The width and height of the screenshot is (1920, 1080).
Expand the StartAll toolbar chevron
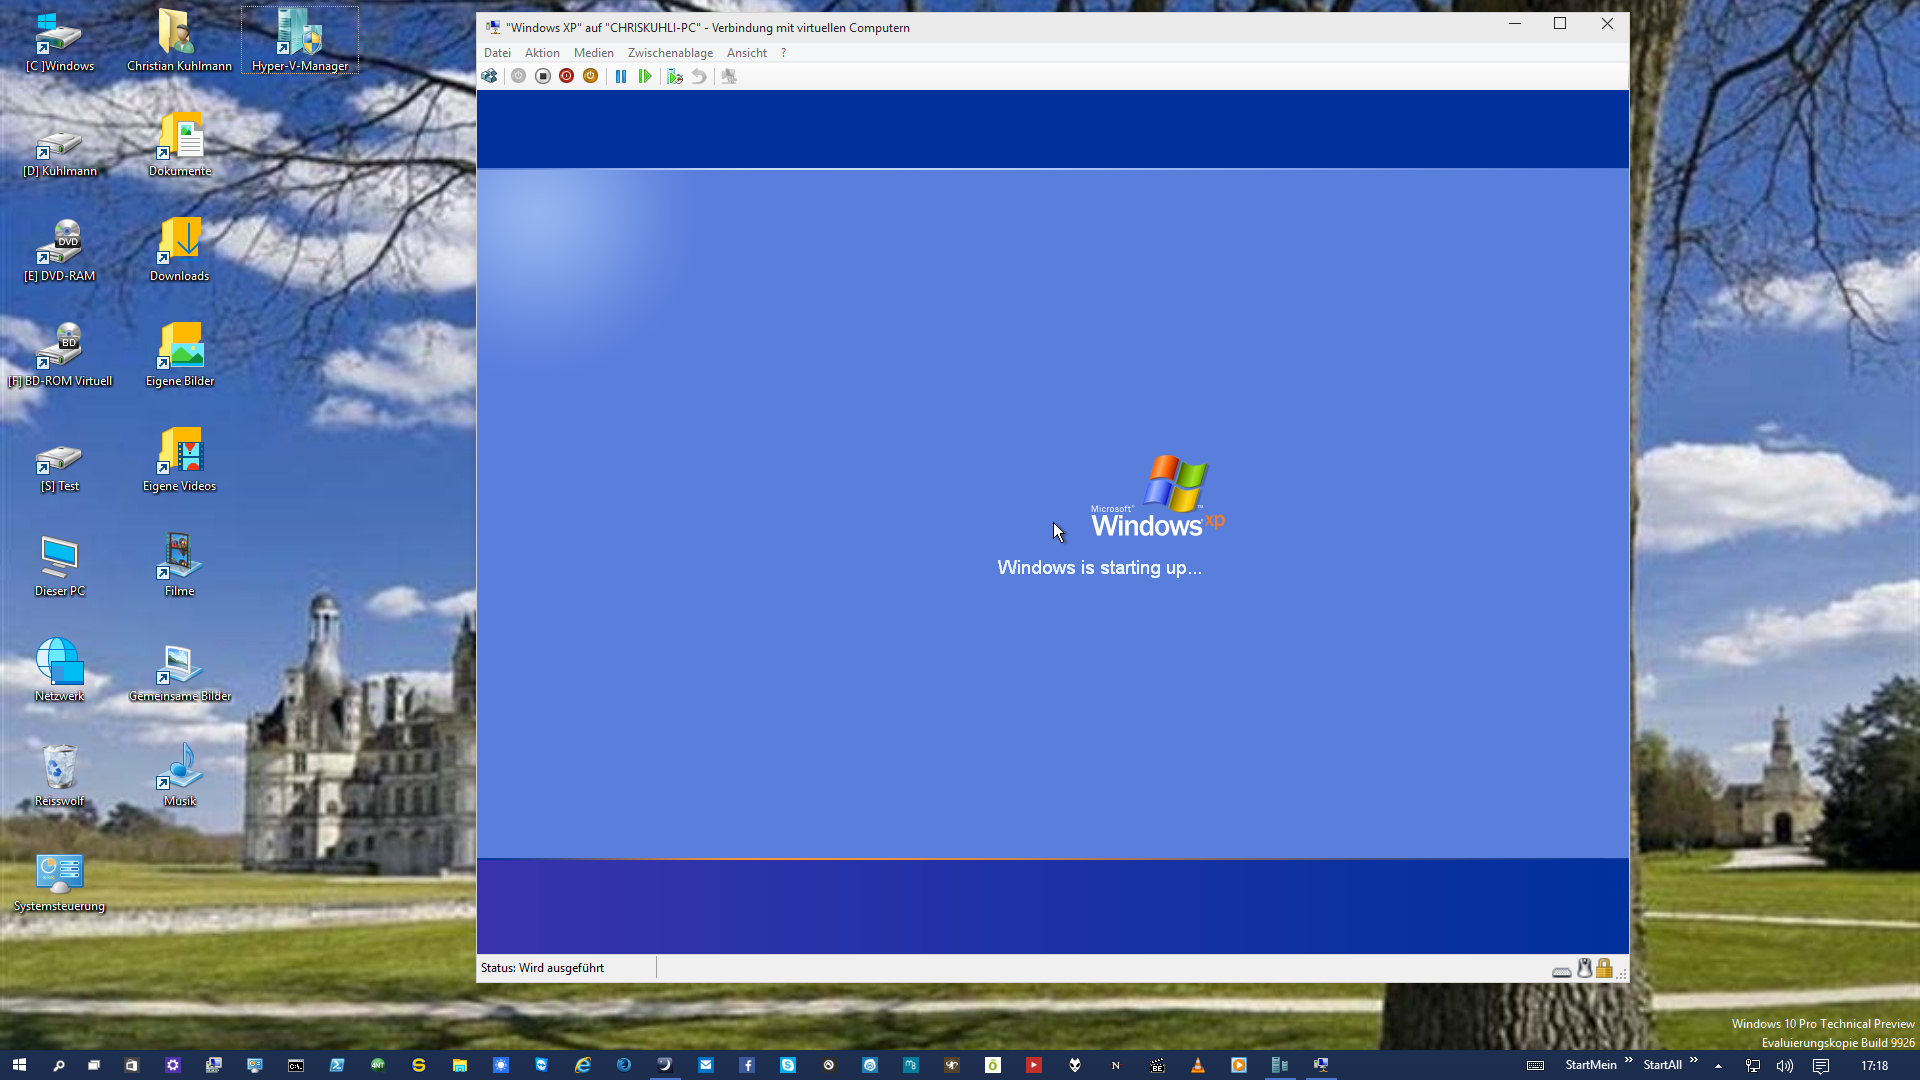(1694, 1060)
